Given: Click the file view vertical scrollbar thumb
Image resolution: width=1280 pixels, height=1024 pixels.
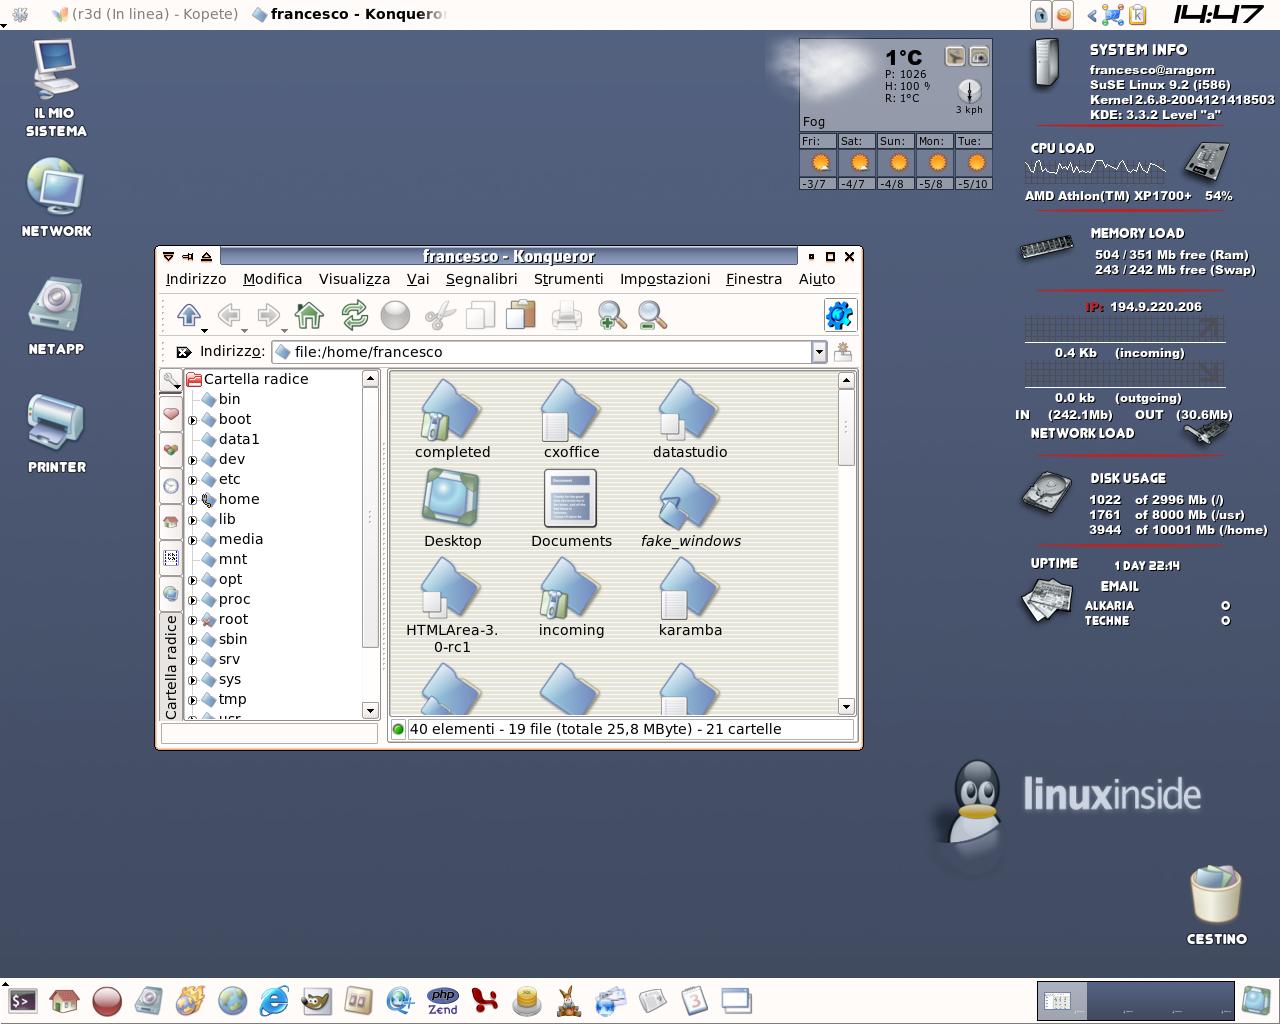Looking at the screenshot, I should [x=846, y=427].
